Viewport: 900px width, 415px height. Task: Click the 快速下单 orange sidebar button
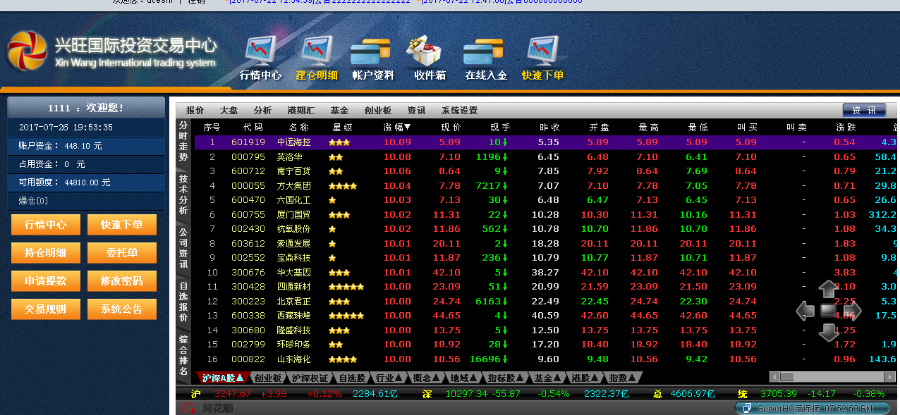click(x=122, y=224)
